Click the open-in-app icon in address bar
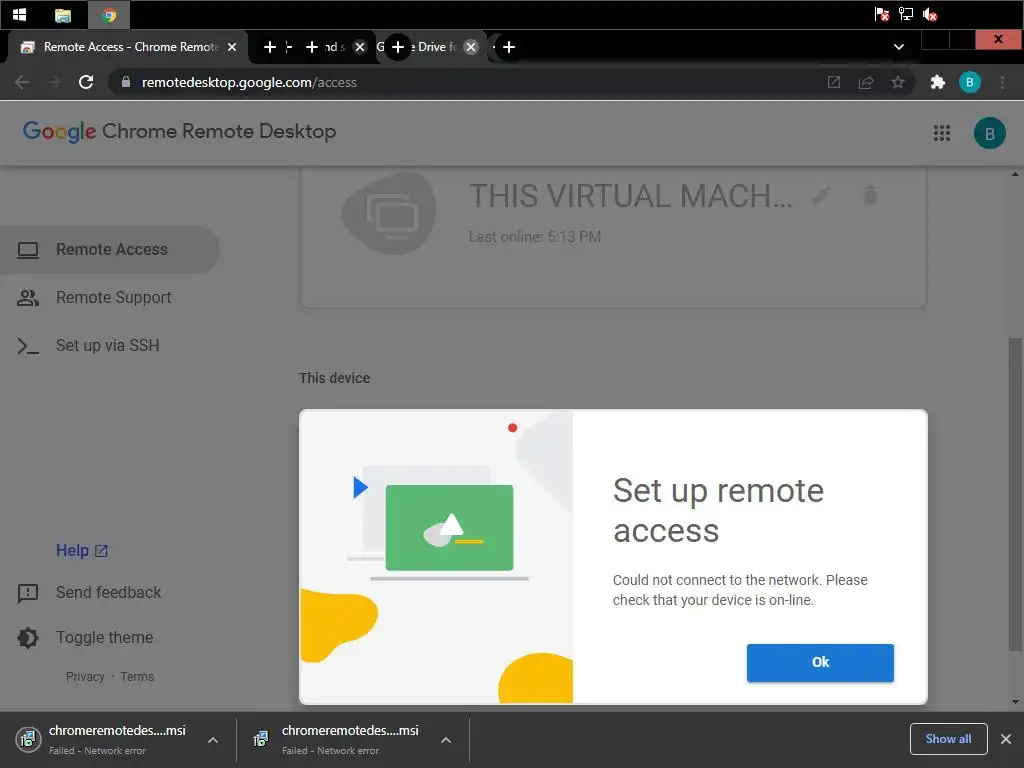The width and height of the screenshot is (1024, 768). coord(834,82)
